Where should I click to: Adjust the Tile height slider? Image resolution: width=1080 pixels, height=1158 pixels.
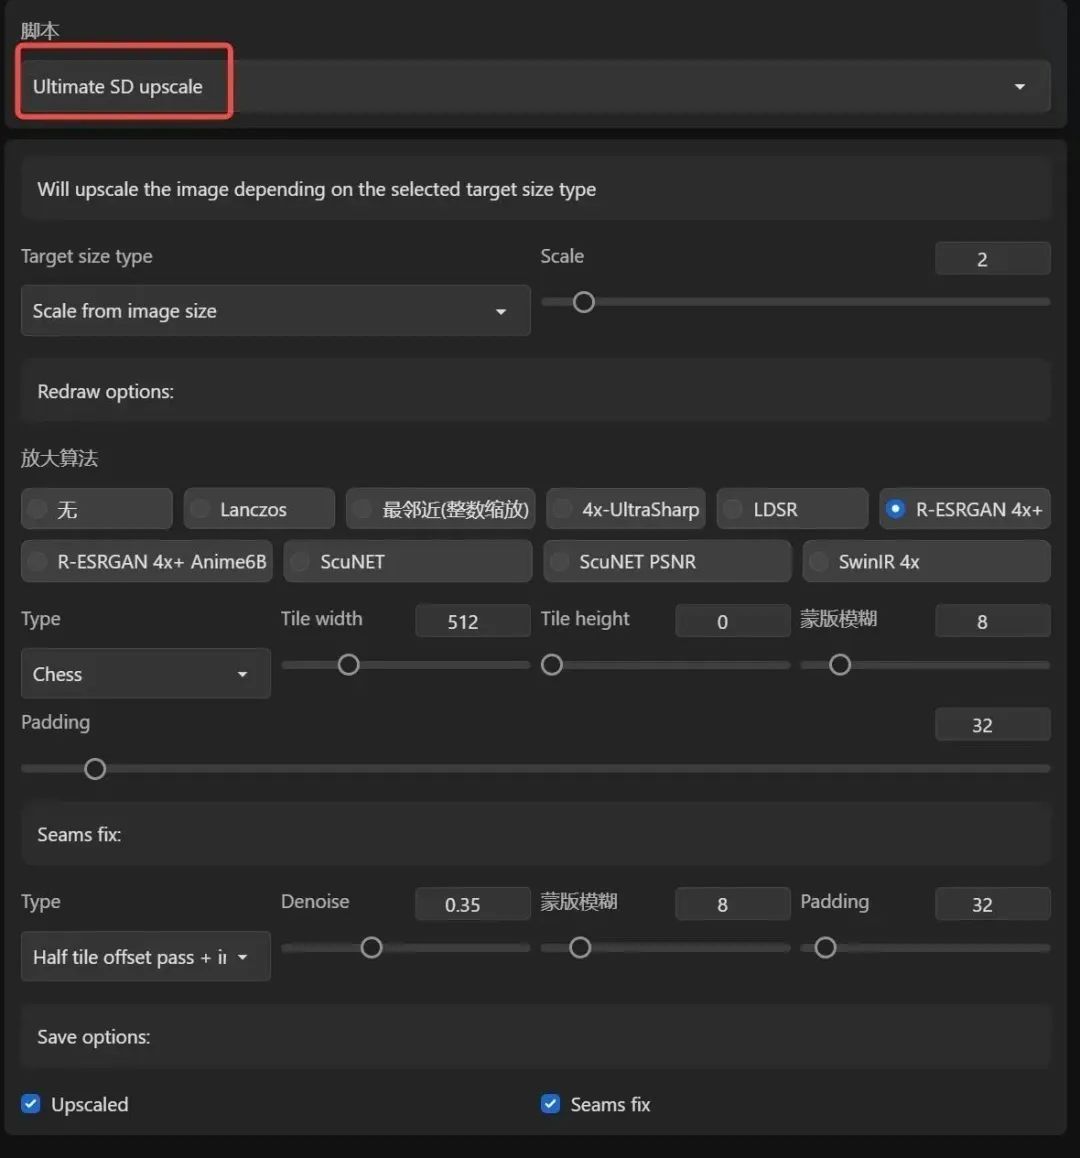(552, 665)
